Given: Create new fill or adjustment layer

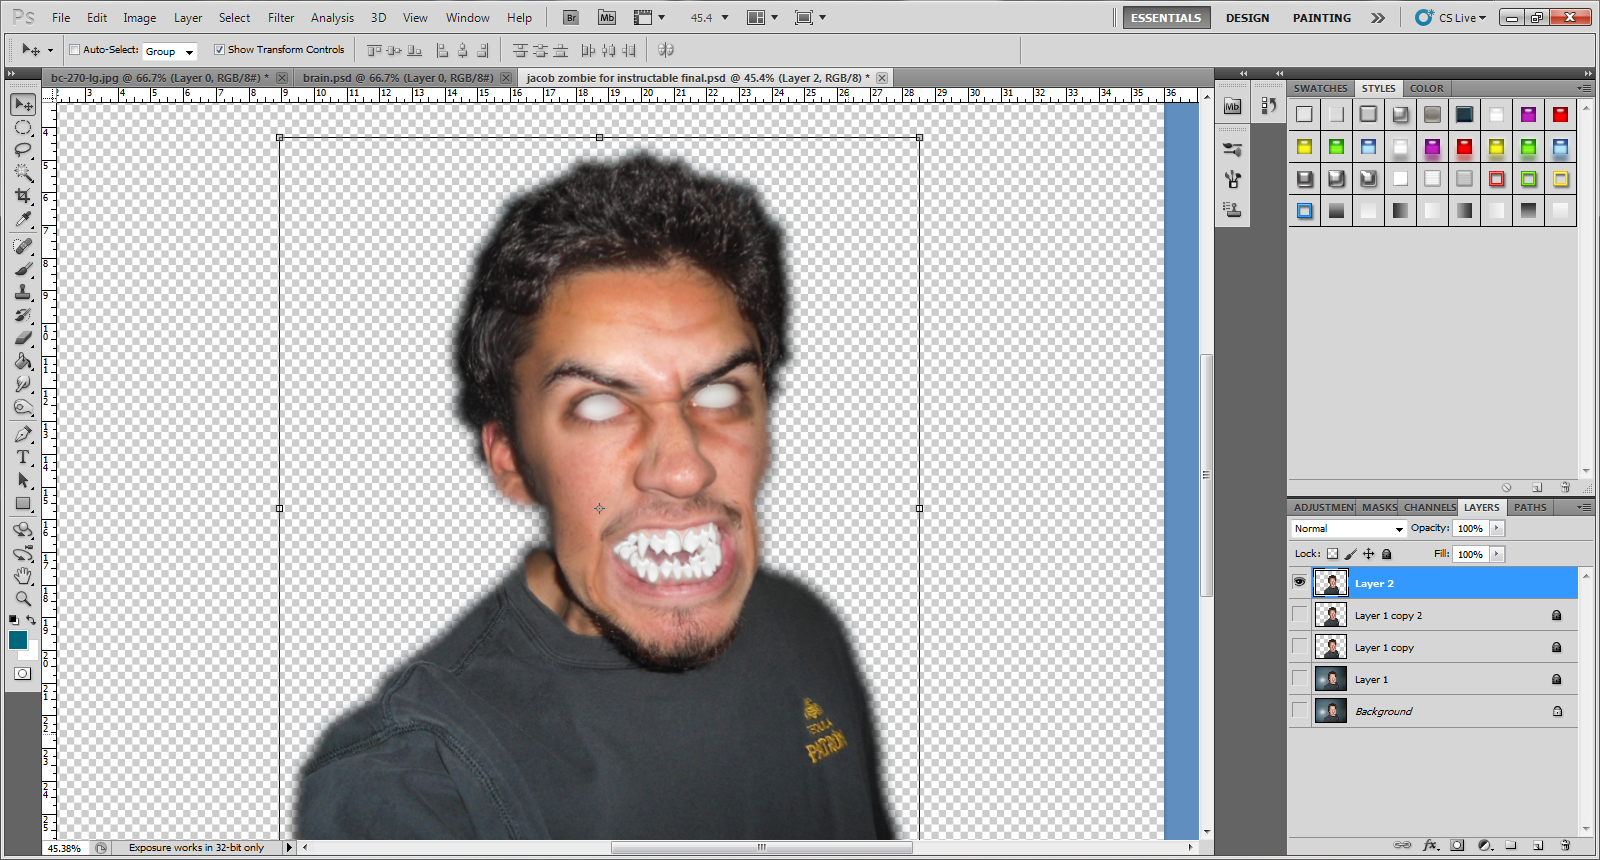Looking at the screenshot, I should tap(1484, 845).
